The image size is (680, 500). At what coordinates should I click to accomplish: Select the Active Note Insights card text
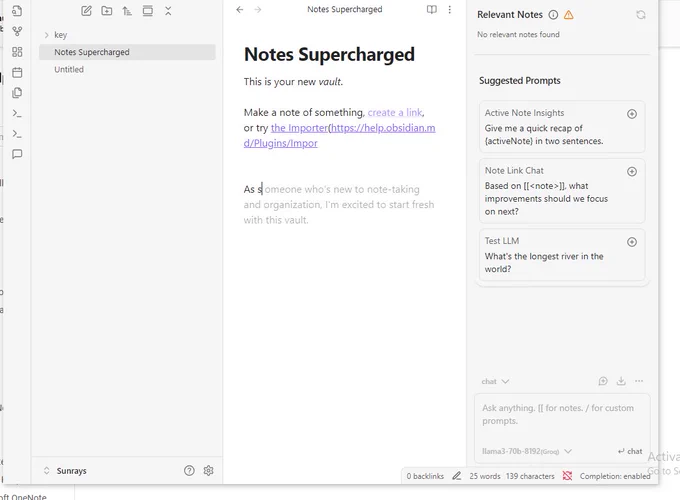[544, 135]
